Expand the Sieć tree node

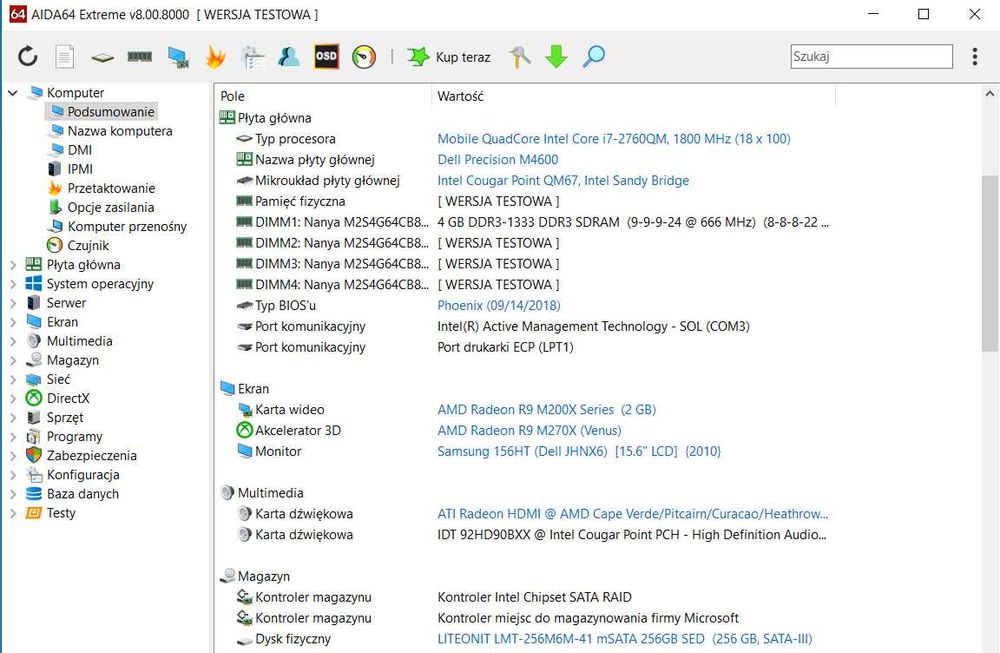[12, 379]
